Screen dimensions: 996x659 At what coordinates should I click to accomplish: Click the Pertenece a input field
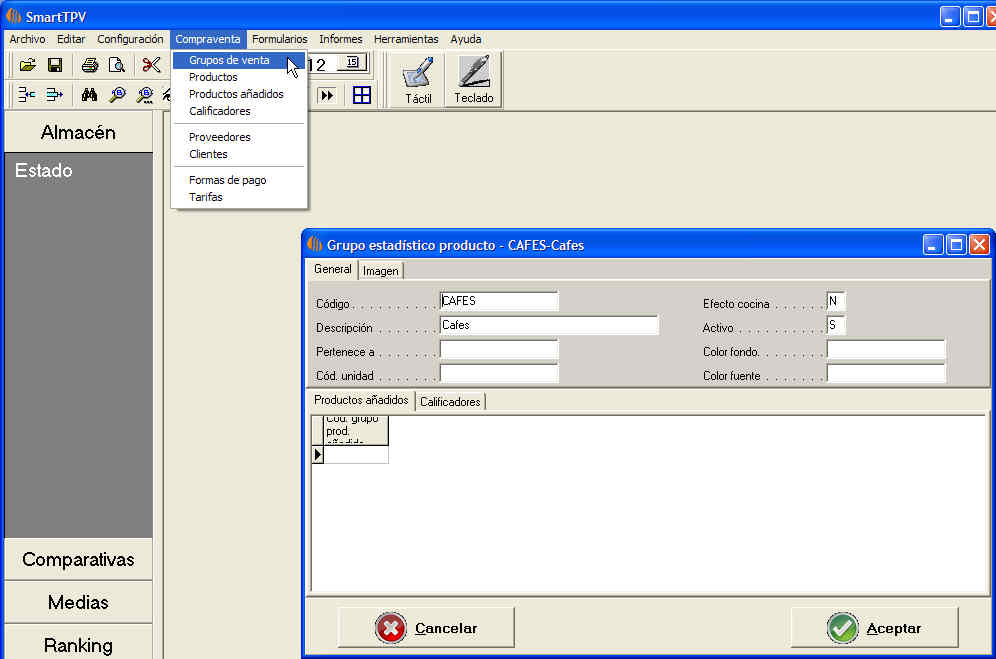pos(499,350)
